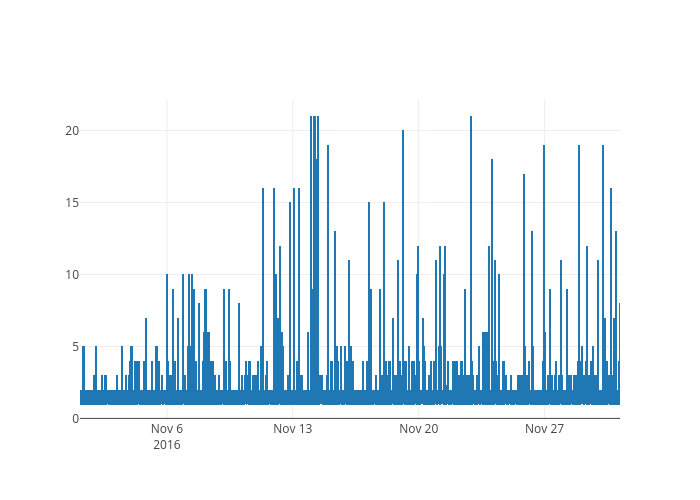Click the lone 21-high bar after Nov 20
Viewport: 700px width, 500px height.
click(471, 250)
